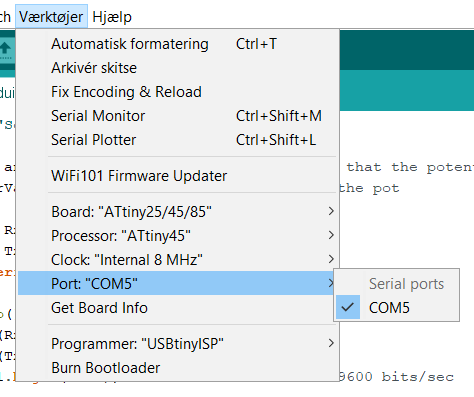
Task: Expand the Board ATtiny25/45/85 submenu arrow
Action: 331,211
